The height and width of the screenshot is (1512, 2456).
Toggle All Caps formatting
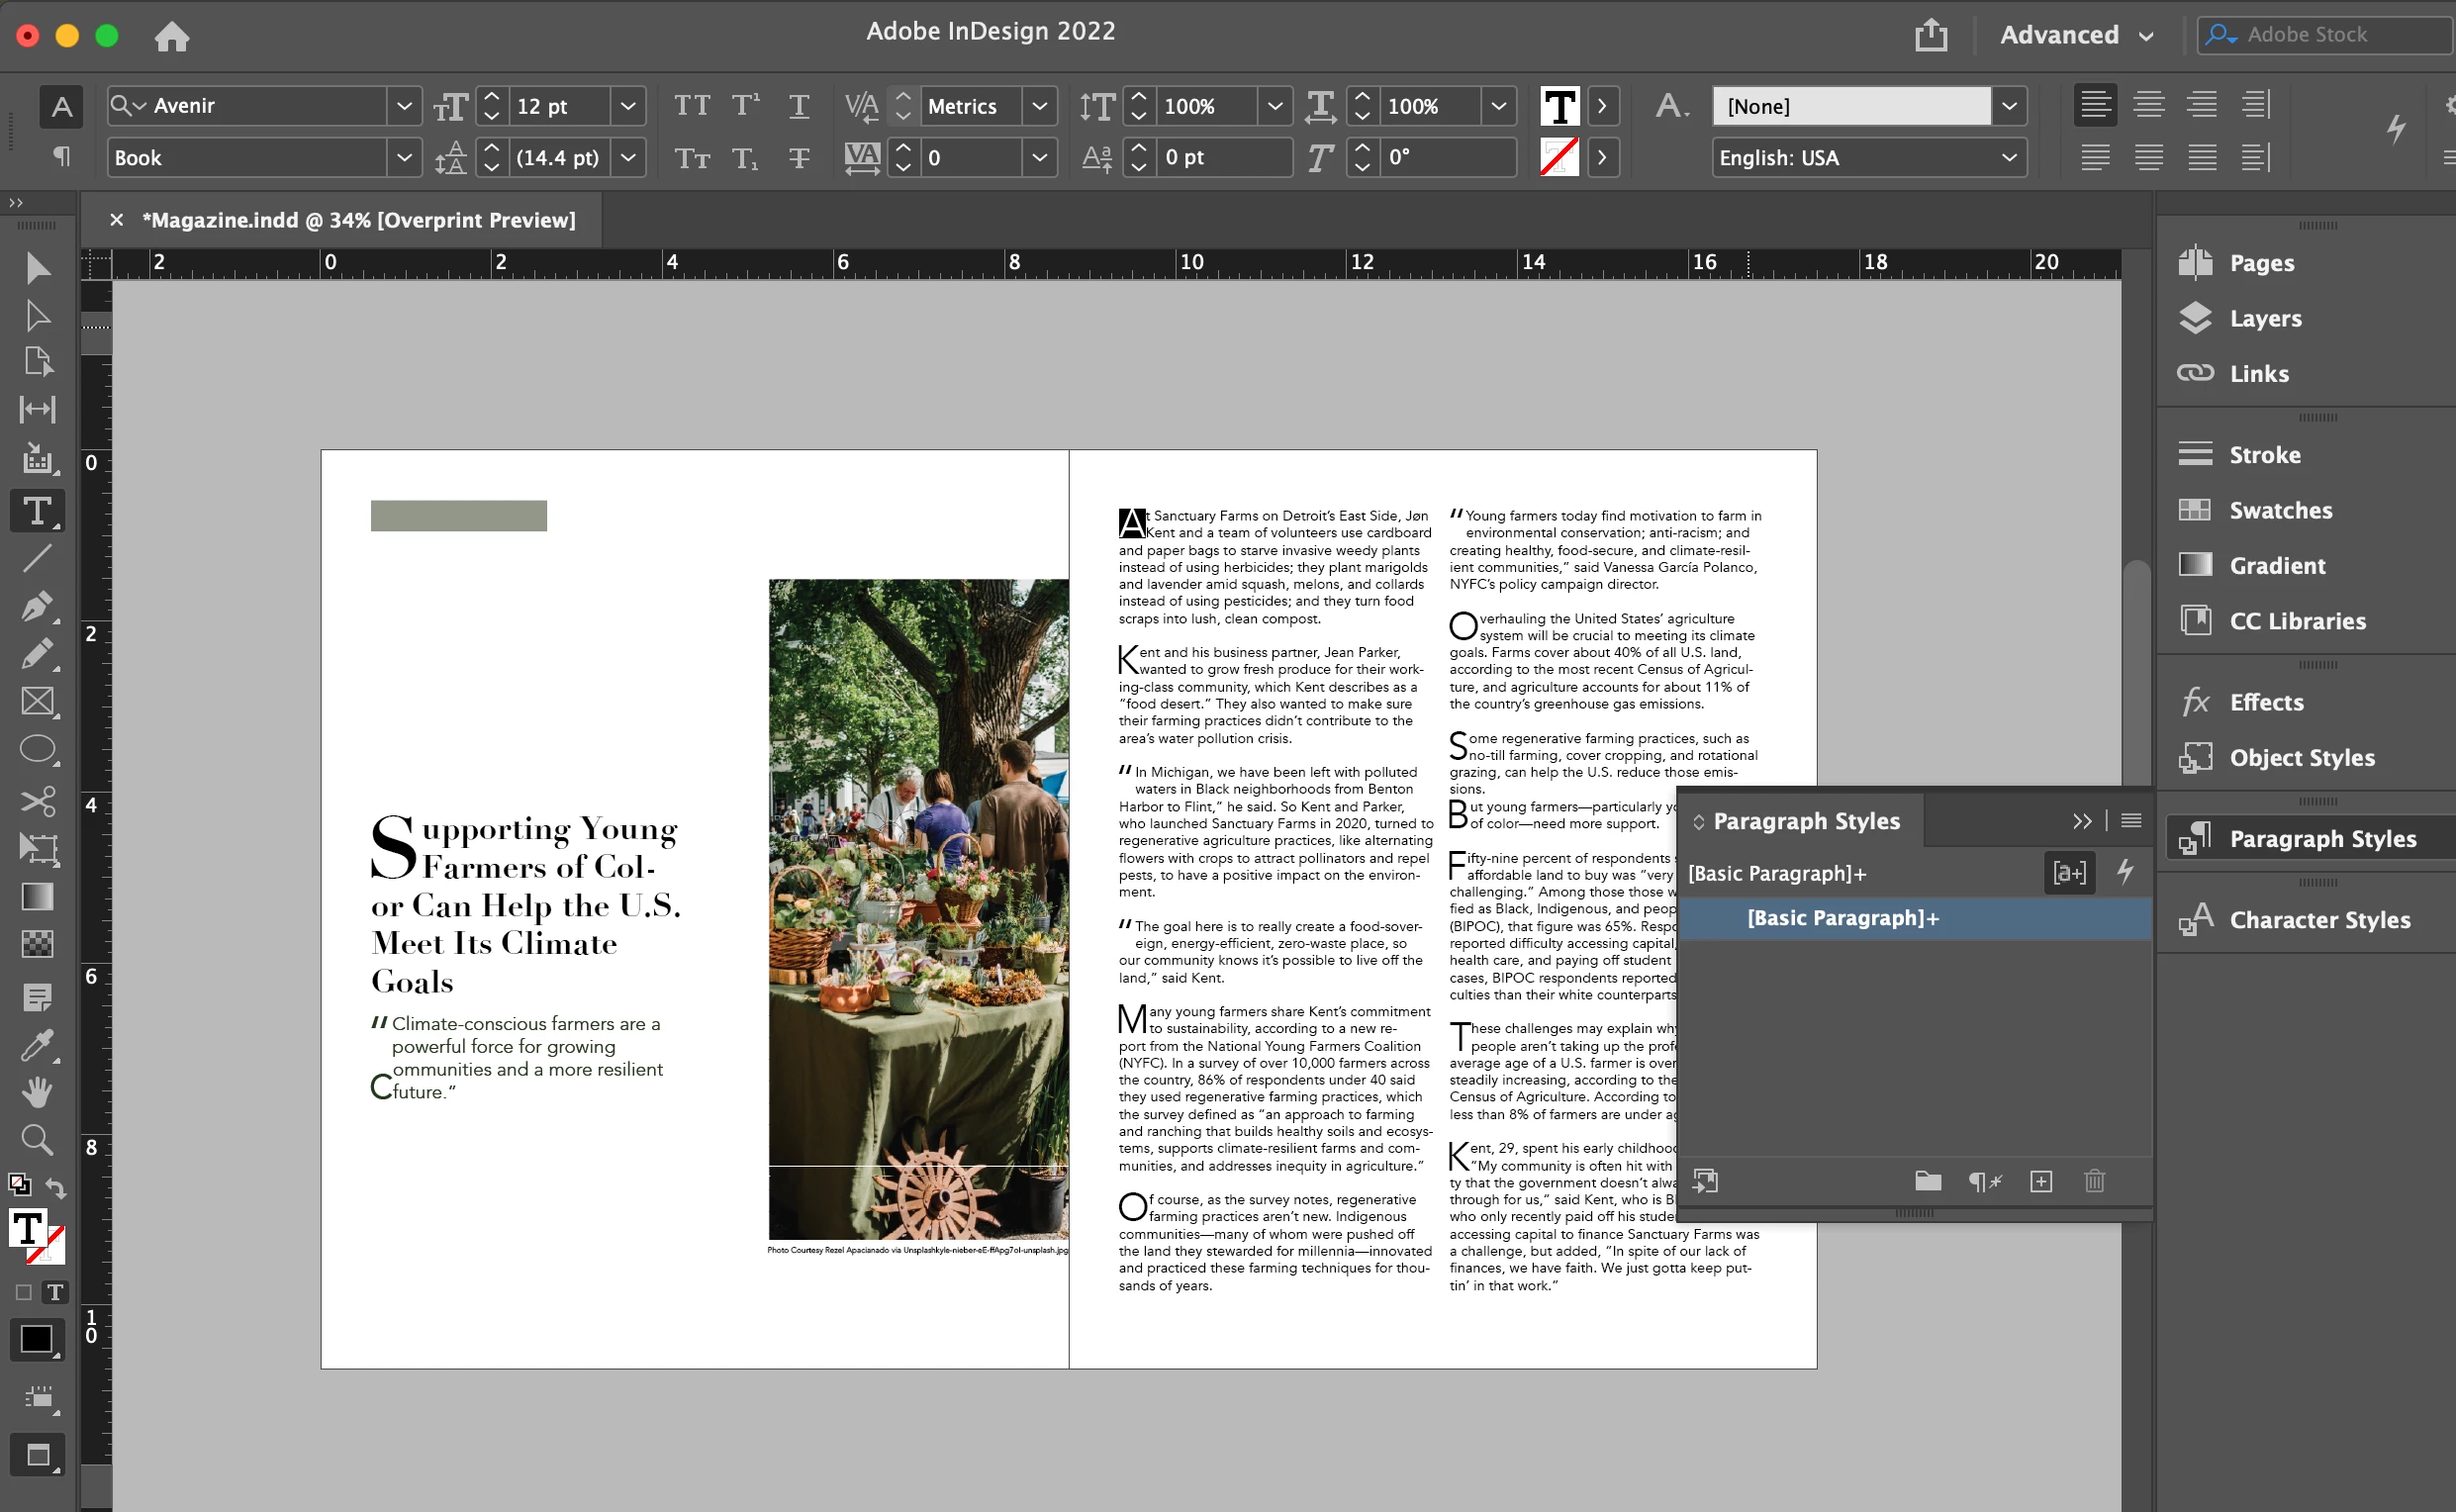click(x=692, y=106)
